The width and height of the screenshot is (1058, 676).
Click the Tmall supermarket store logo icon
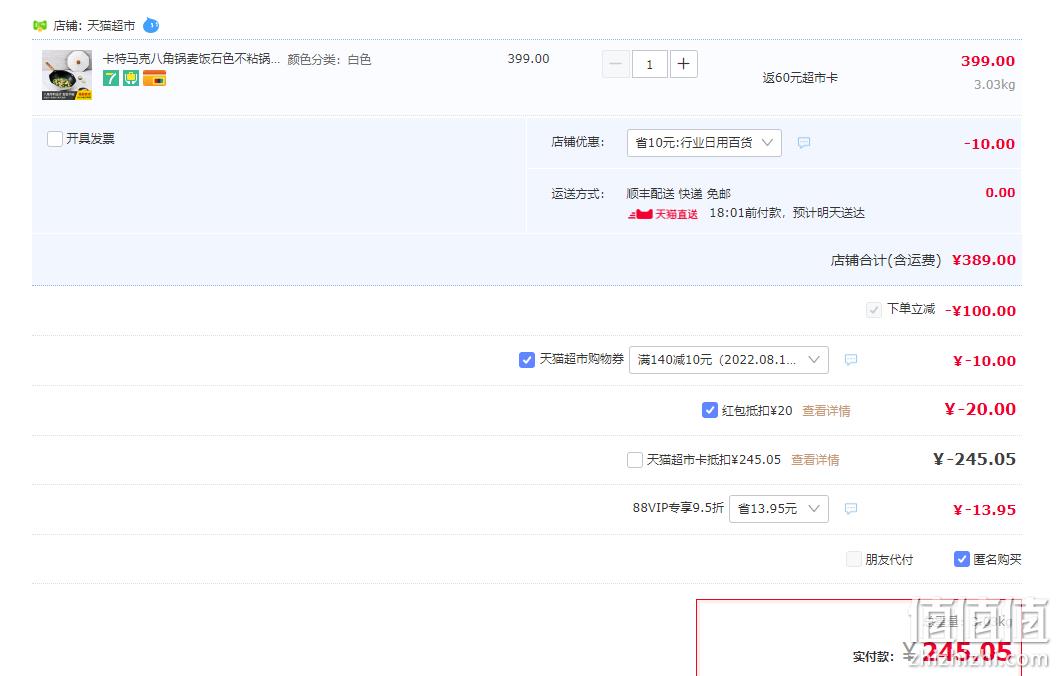(40, 26)
